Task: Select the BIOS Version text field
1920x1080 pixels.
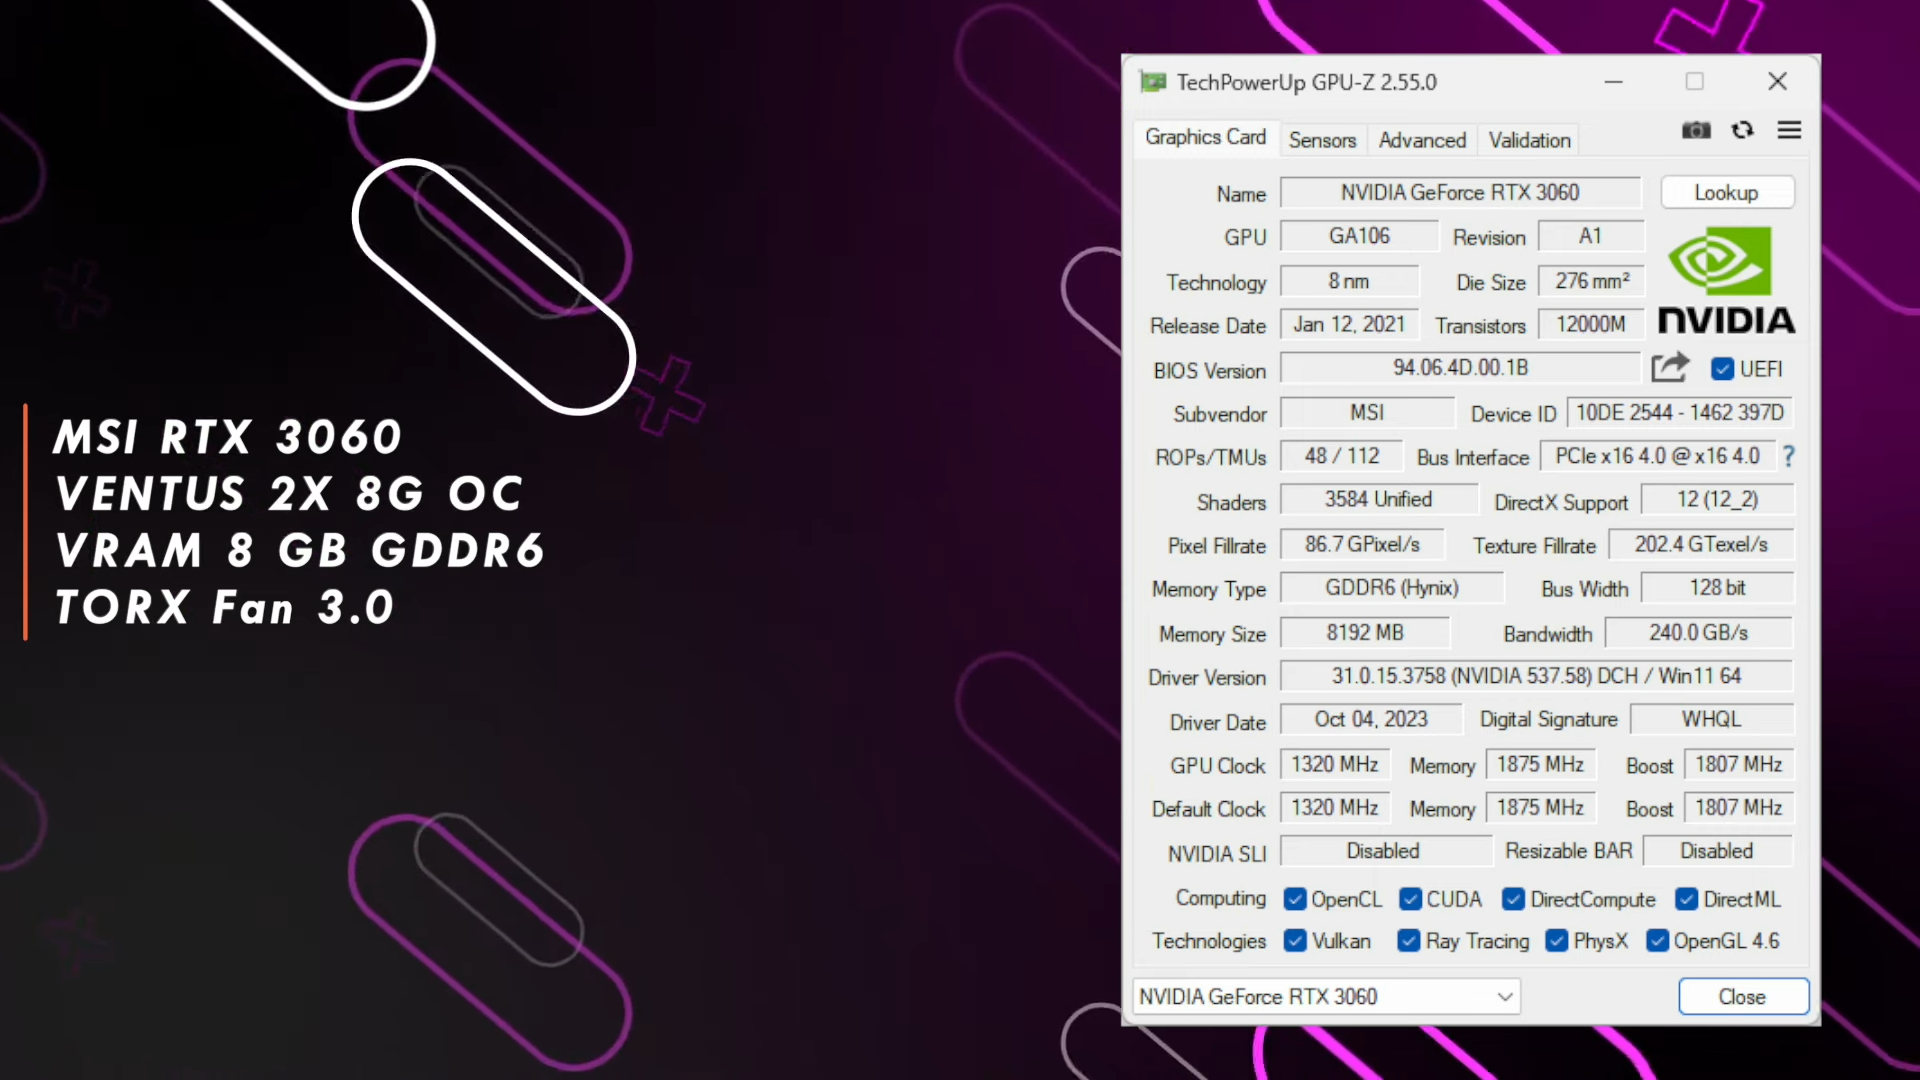Action: (1460, 367)
